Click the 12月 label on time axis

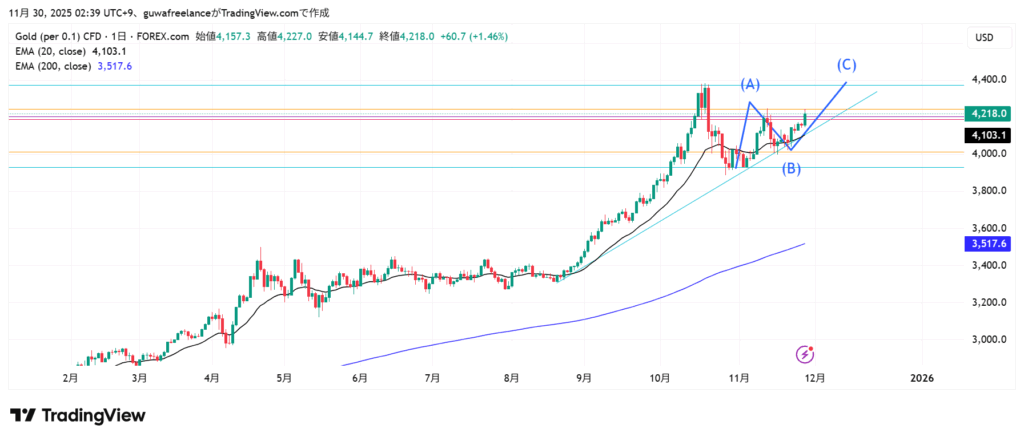(814, 378)
